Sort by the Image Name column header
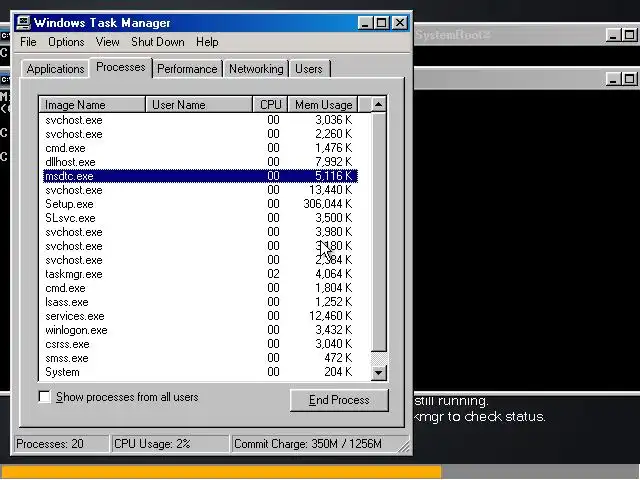The height and width of the screenshot is (480, 640). point(92,104)
